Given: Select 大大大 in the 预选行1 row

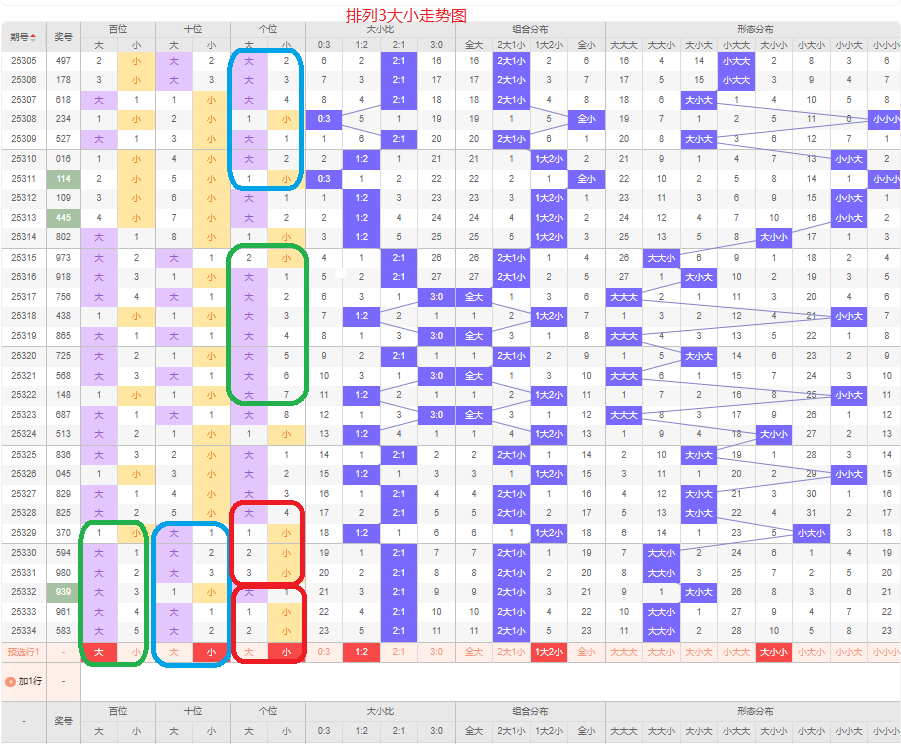Looking at the screenshot, I should pyautogui.click(x=624, y=652).
